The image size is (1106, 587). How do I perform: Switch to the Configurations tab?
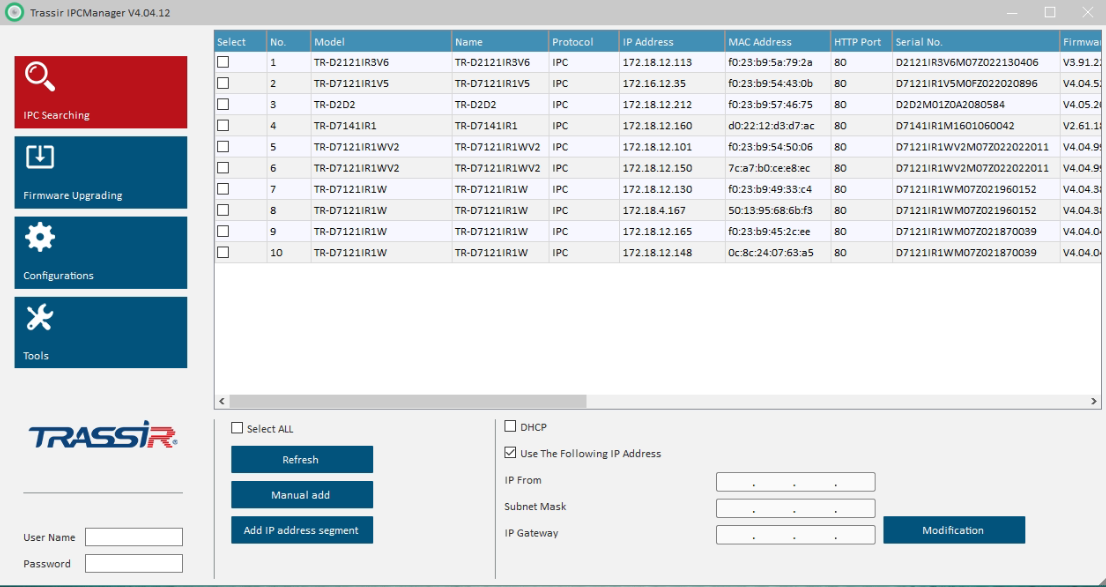(101, 253)
